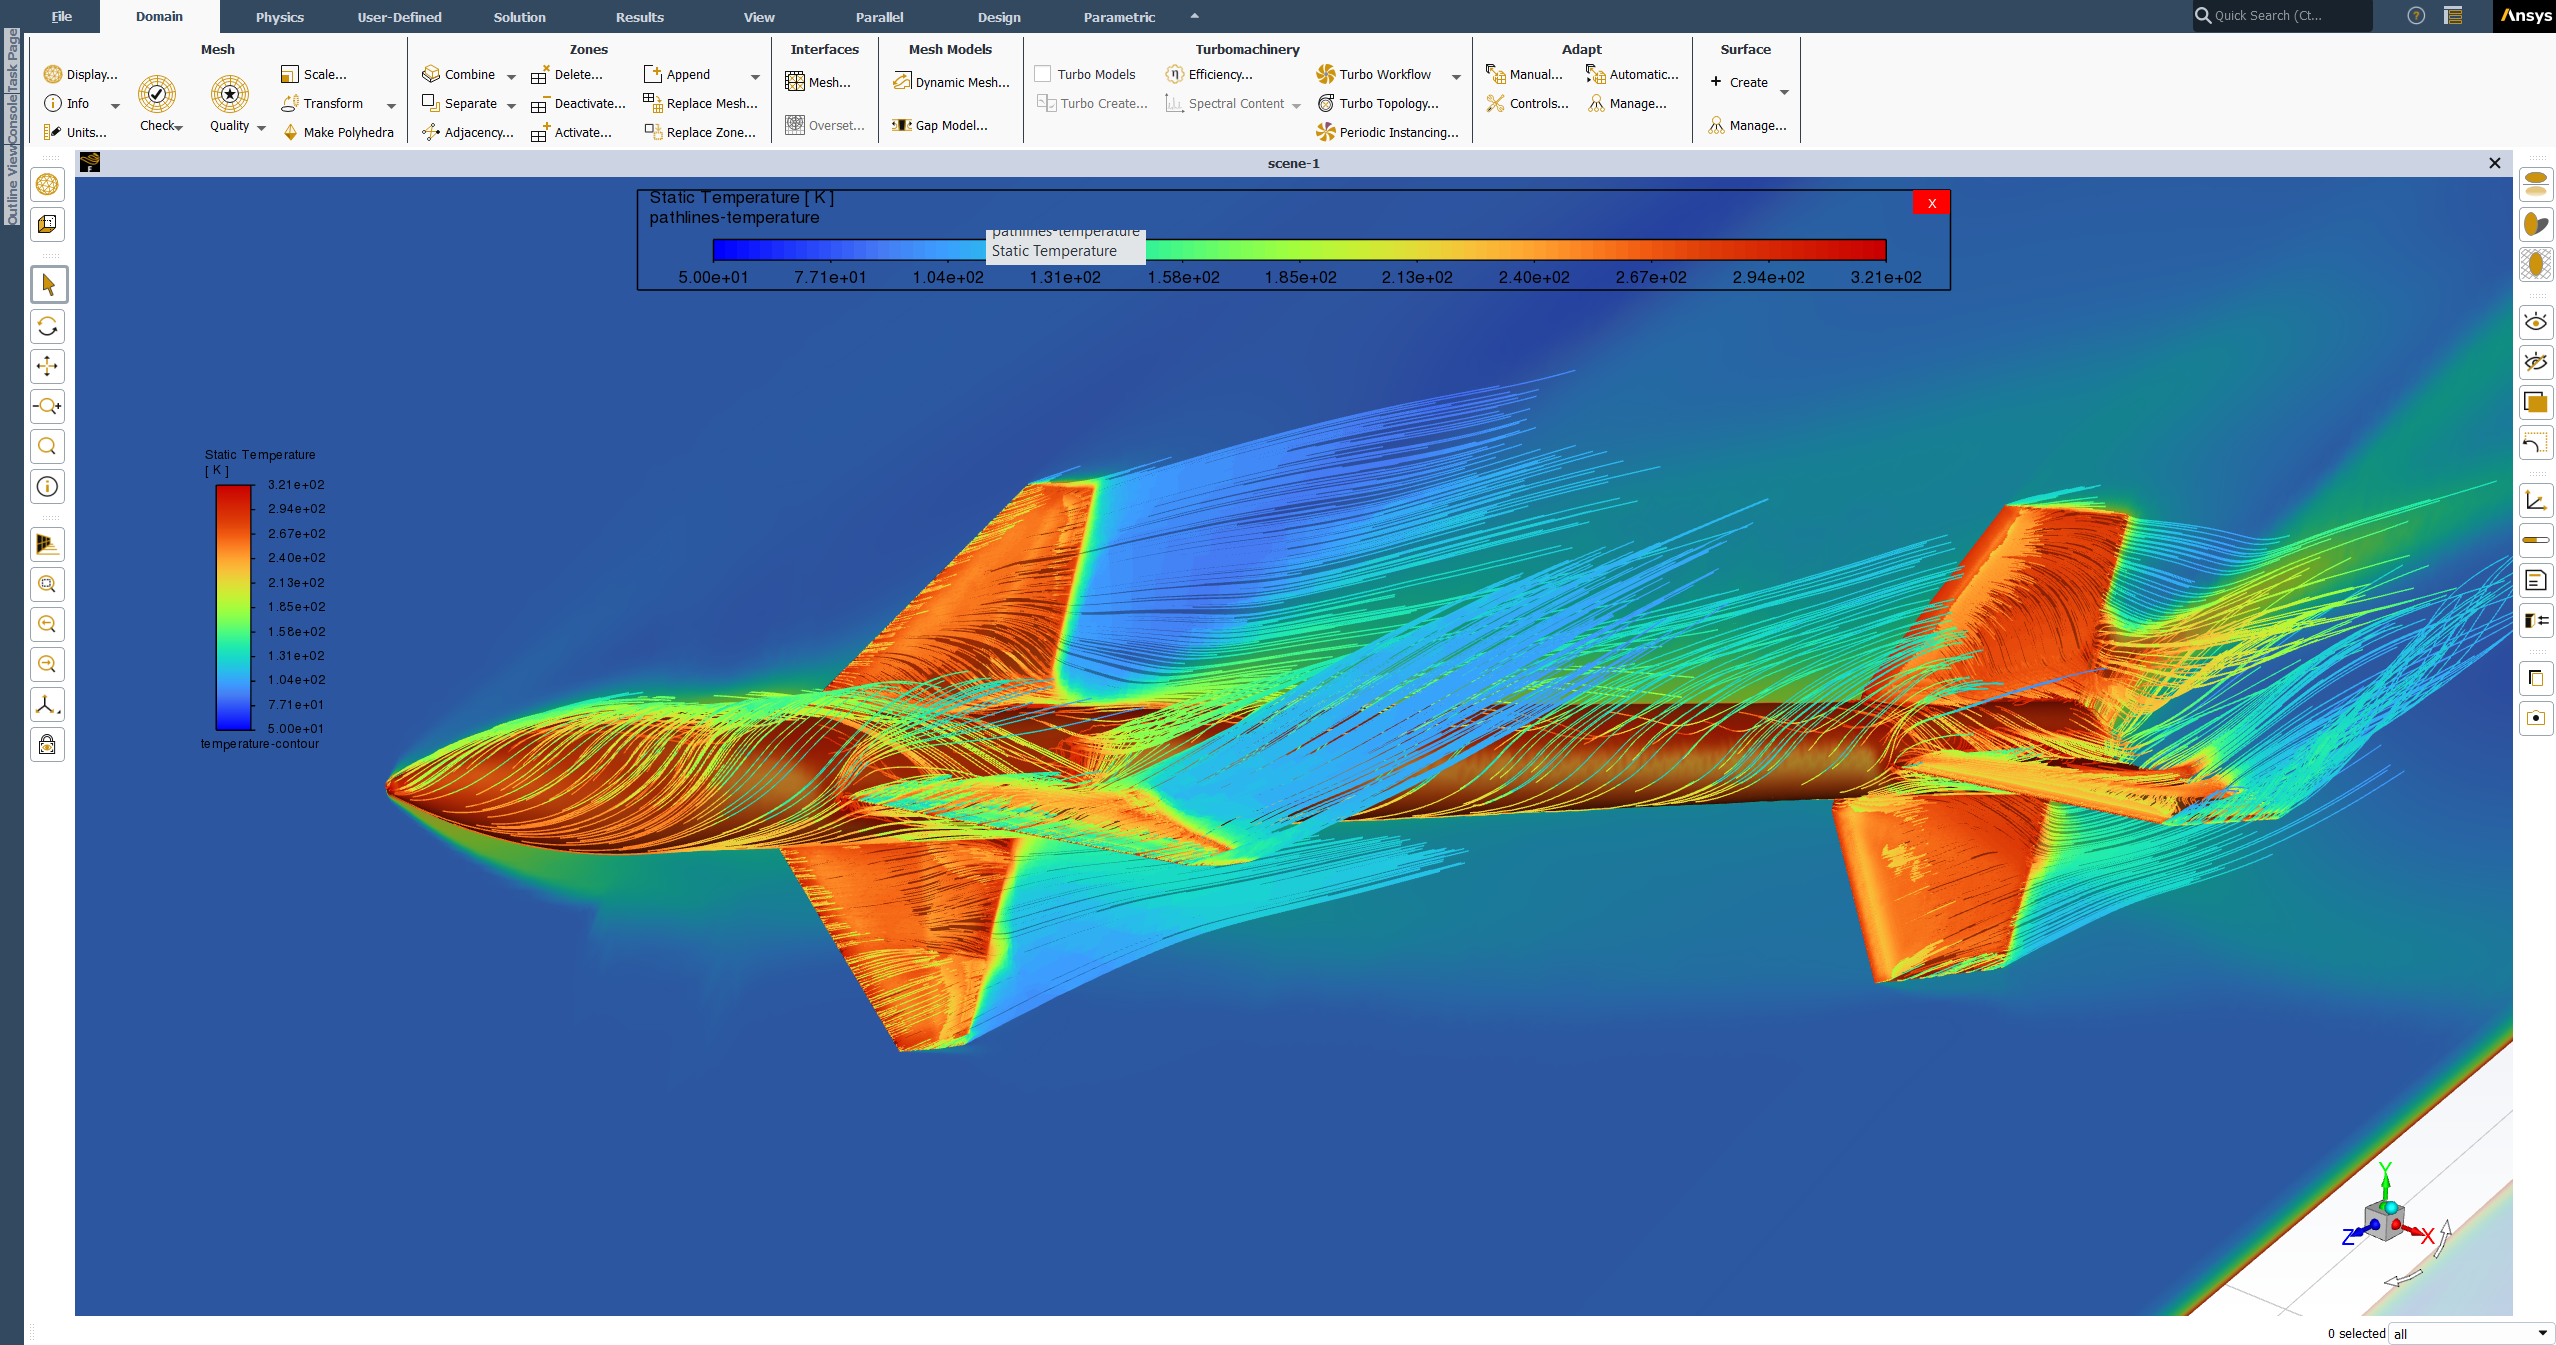This screenshot has width=2556, height=1345.
Task: Open layout options icon in title bar
Action: click(2453, 15)
